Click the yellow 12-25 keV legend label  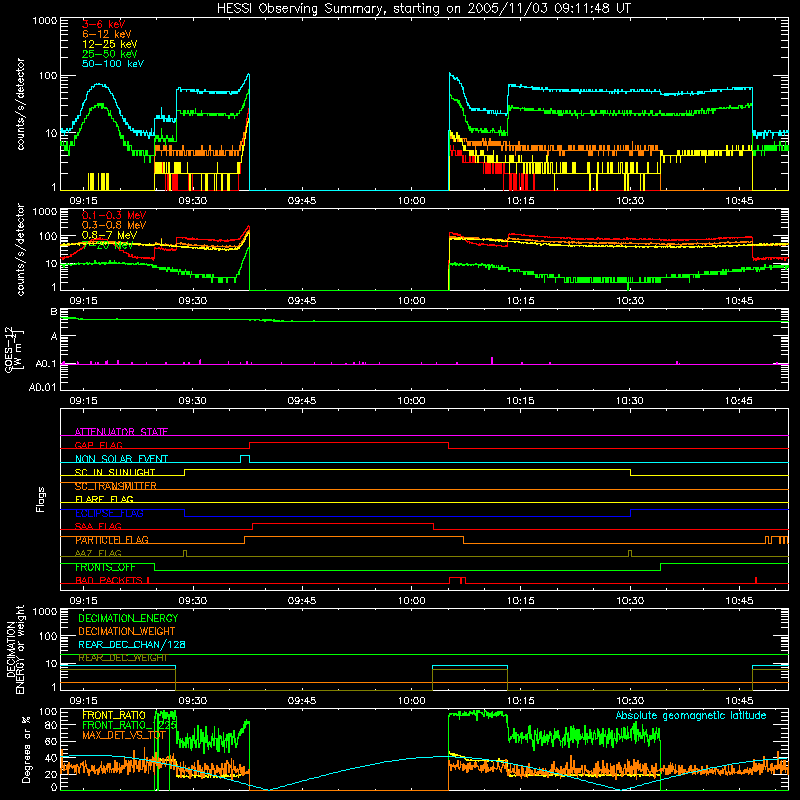pyautogui.click(x=110, y=44)
